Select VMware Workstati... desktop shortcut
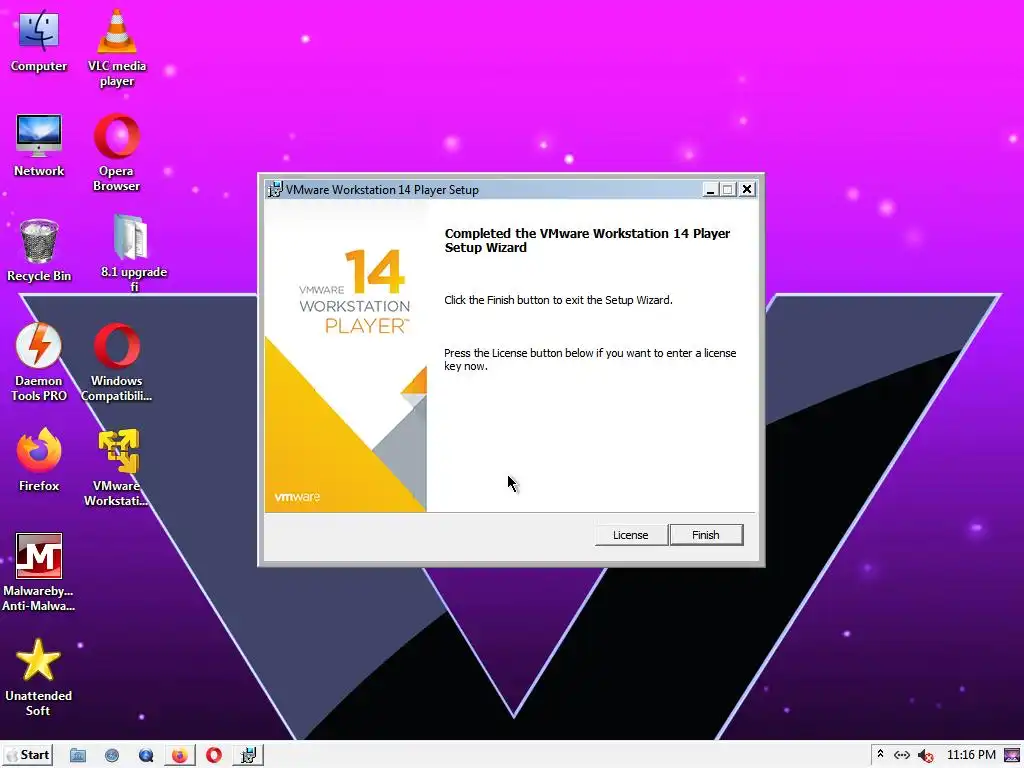The height and width of the screenshot is (768, 1024). [116, 467]
